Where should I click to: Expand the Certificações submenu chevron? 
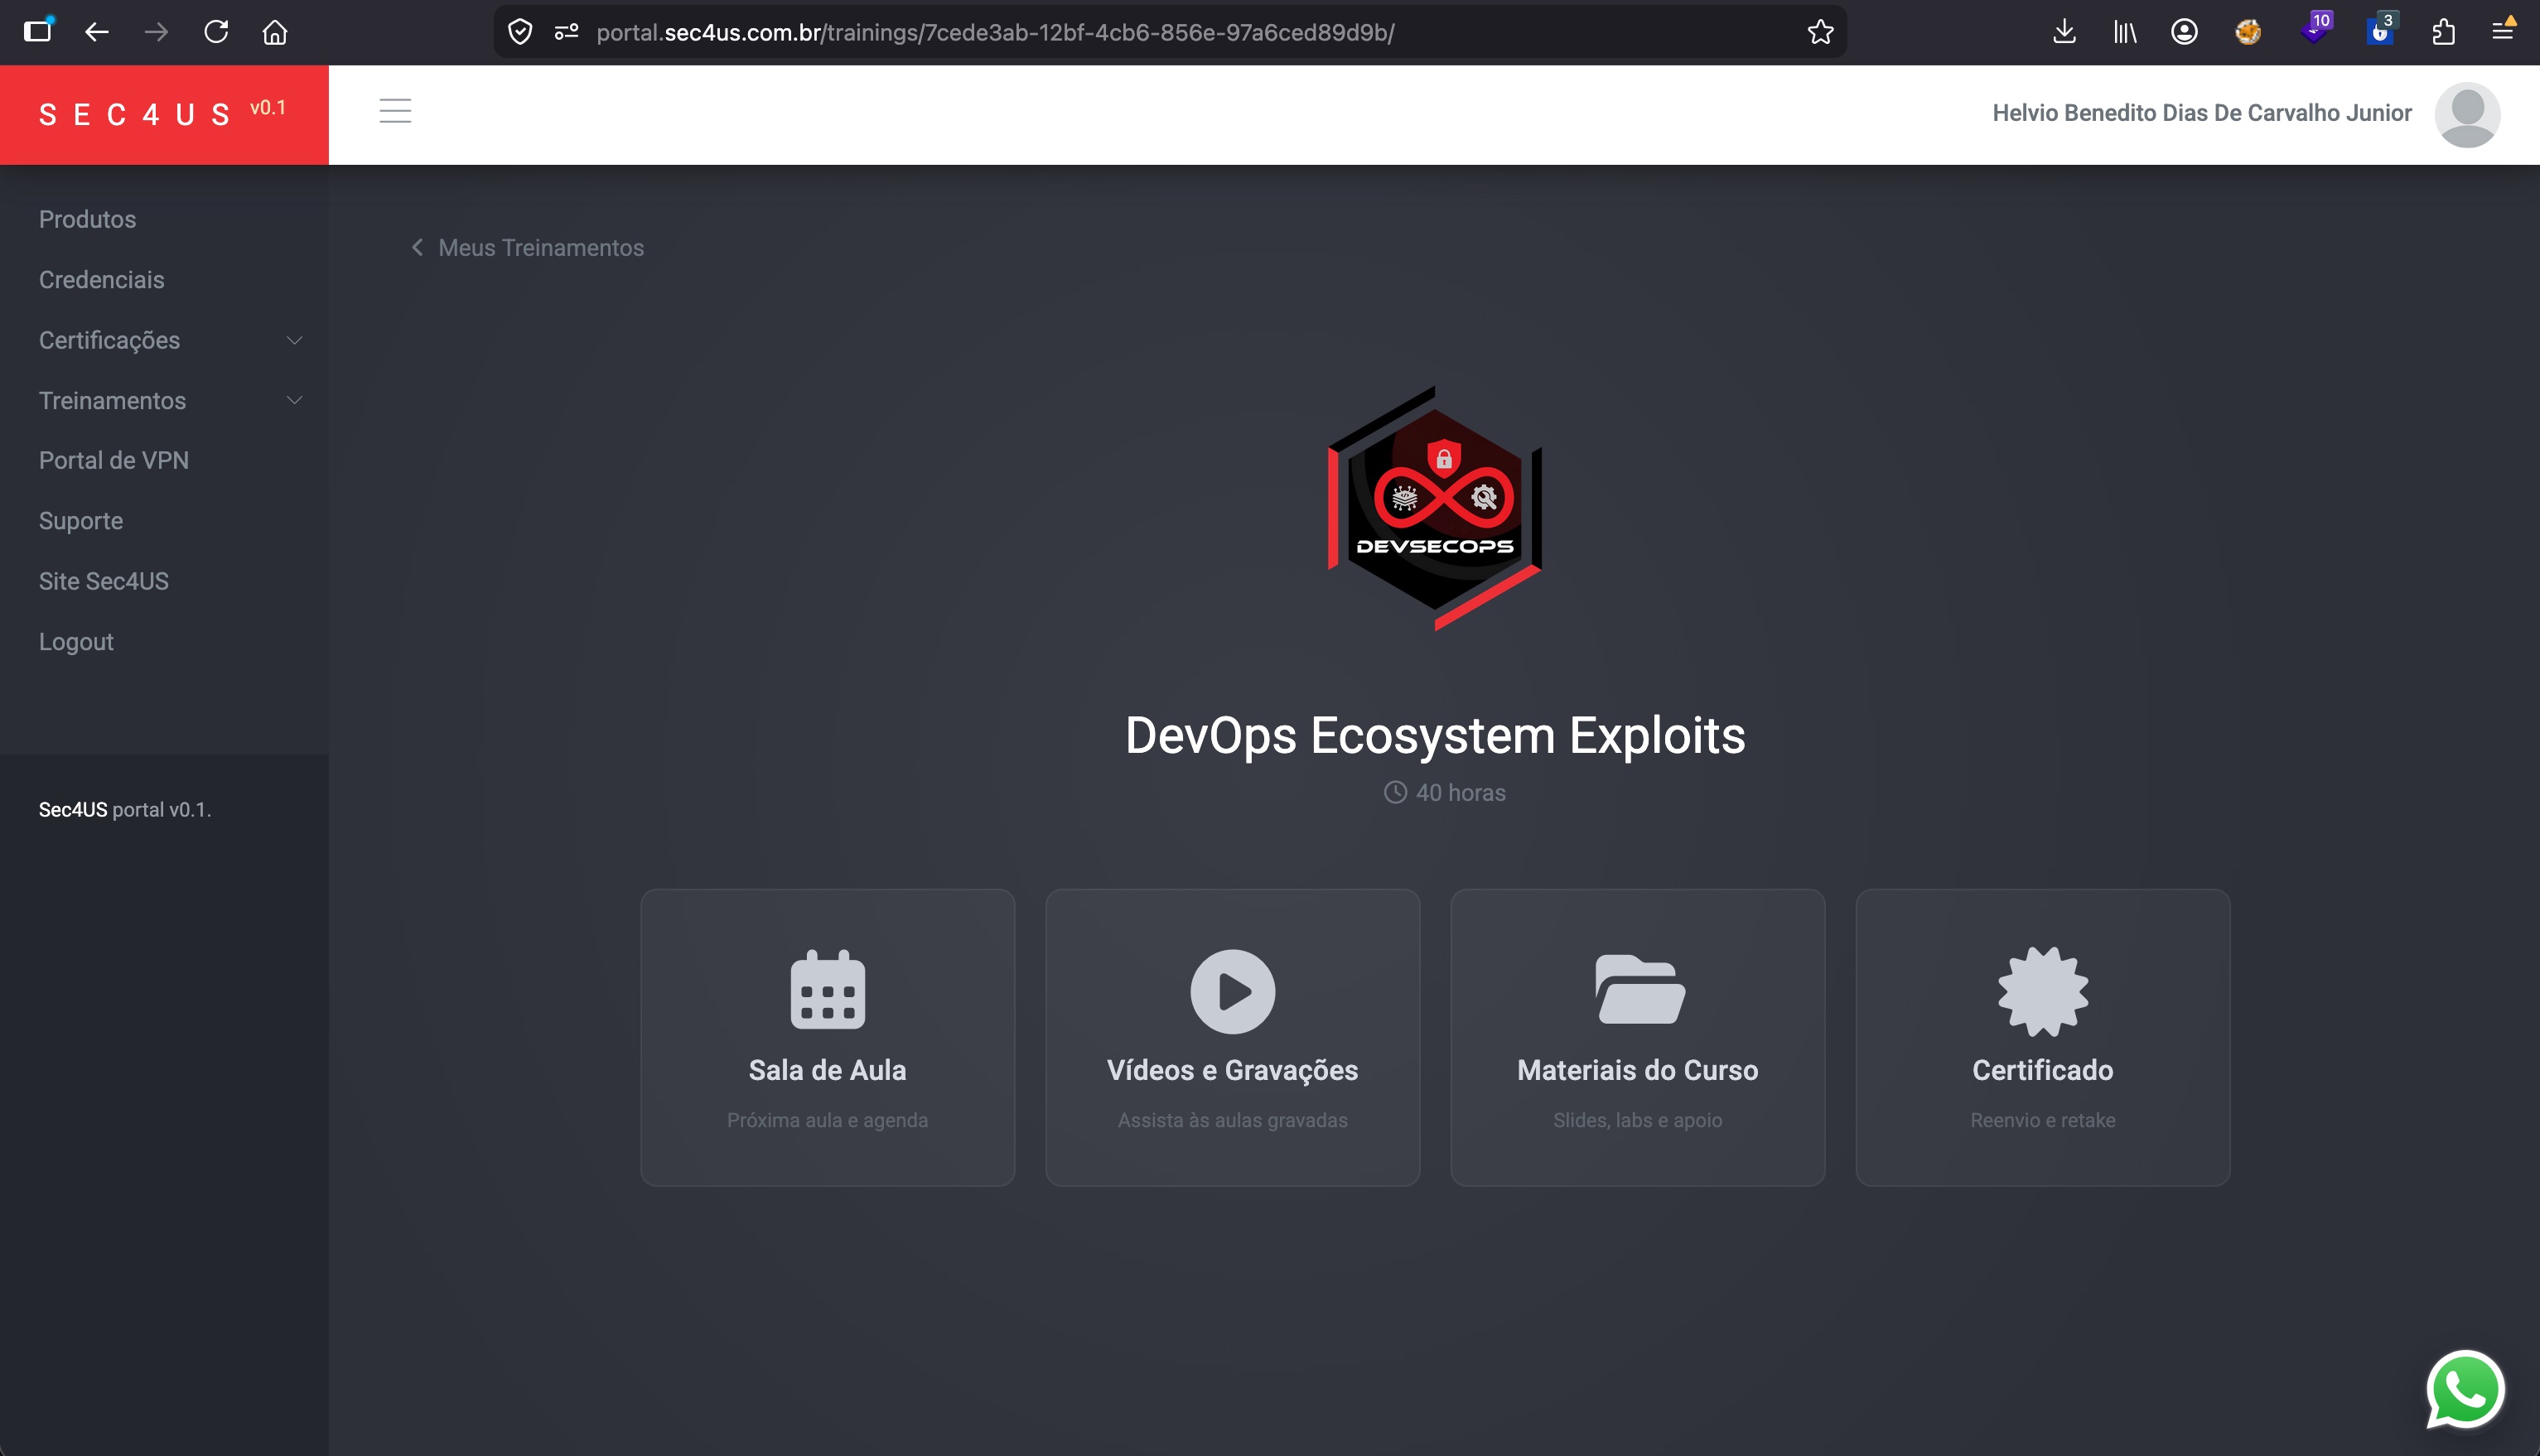294,340
